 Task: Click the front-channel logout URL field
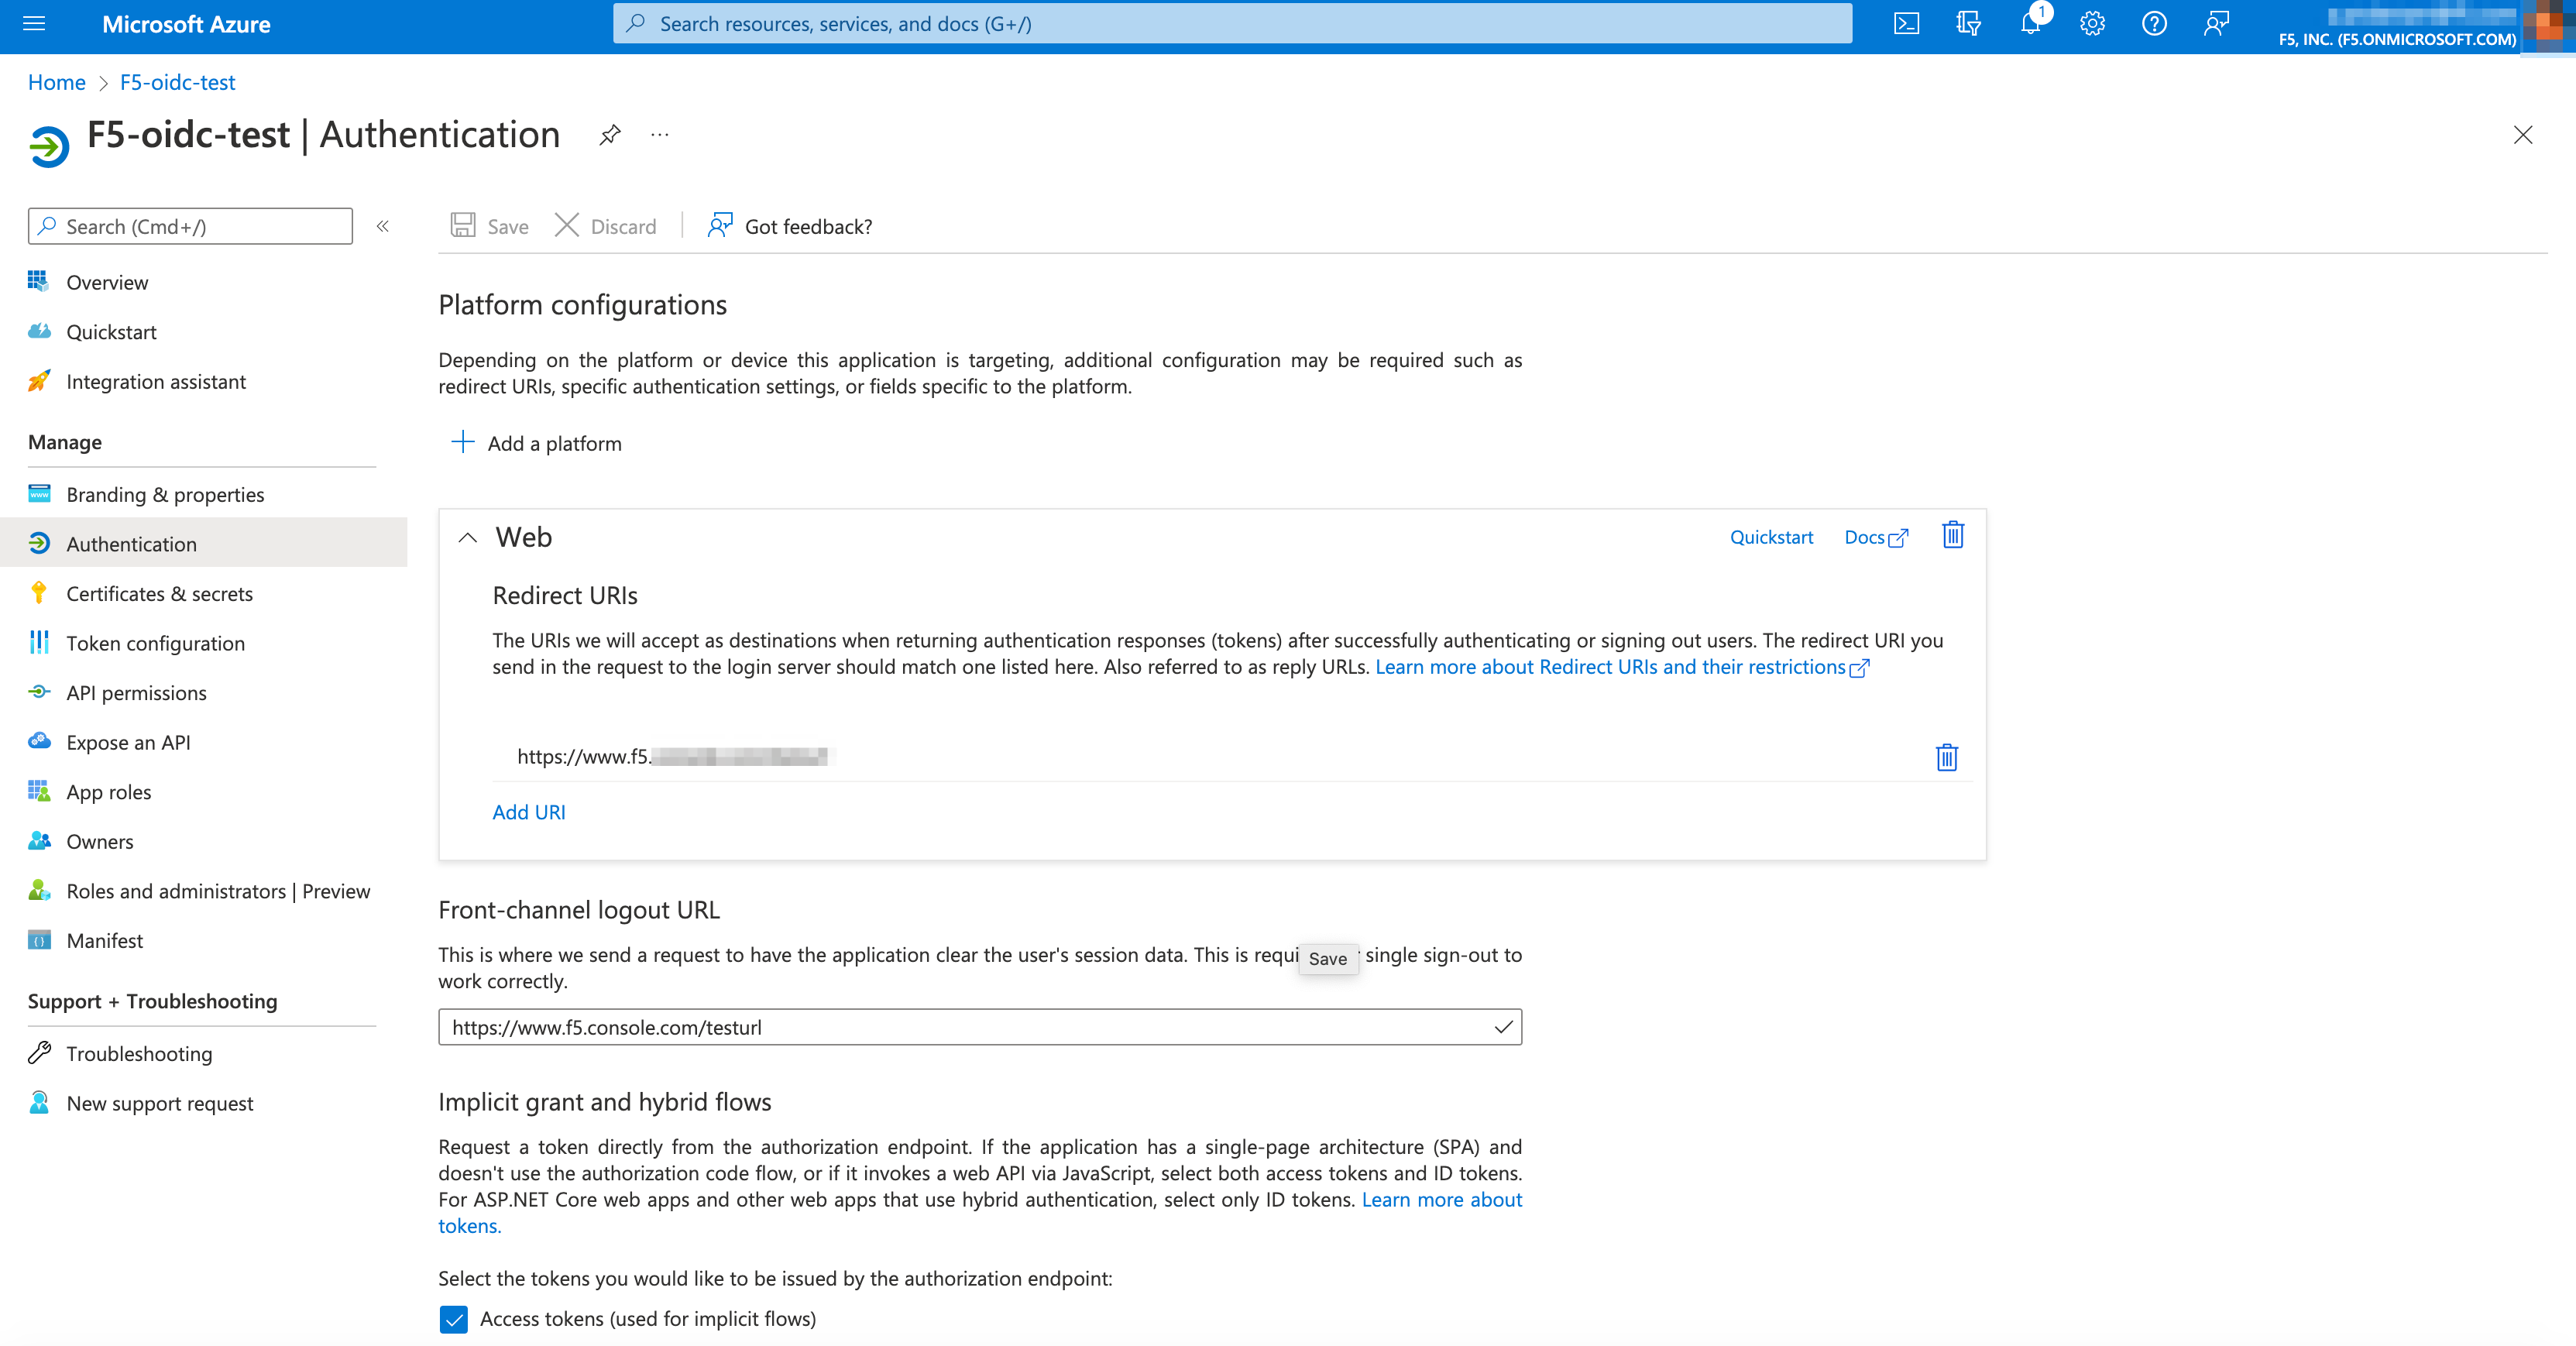[x=965, y=1027]
